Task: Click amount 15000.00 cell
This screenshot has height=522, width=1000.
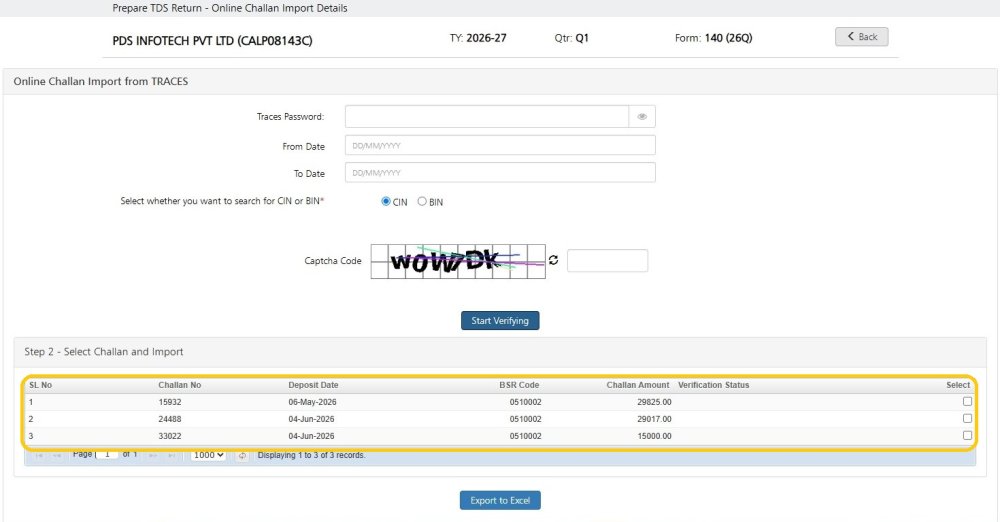Action: pos(654,436)
